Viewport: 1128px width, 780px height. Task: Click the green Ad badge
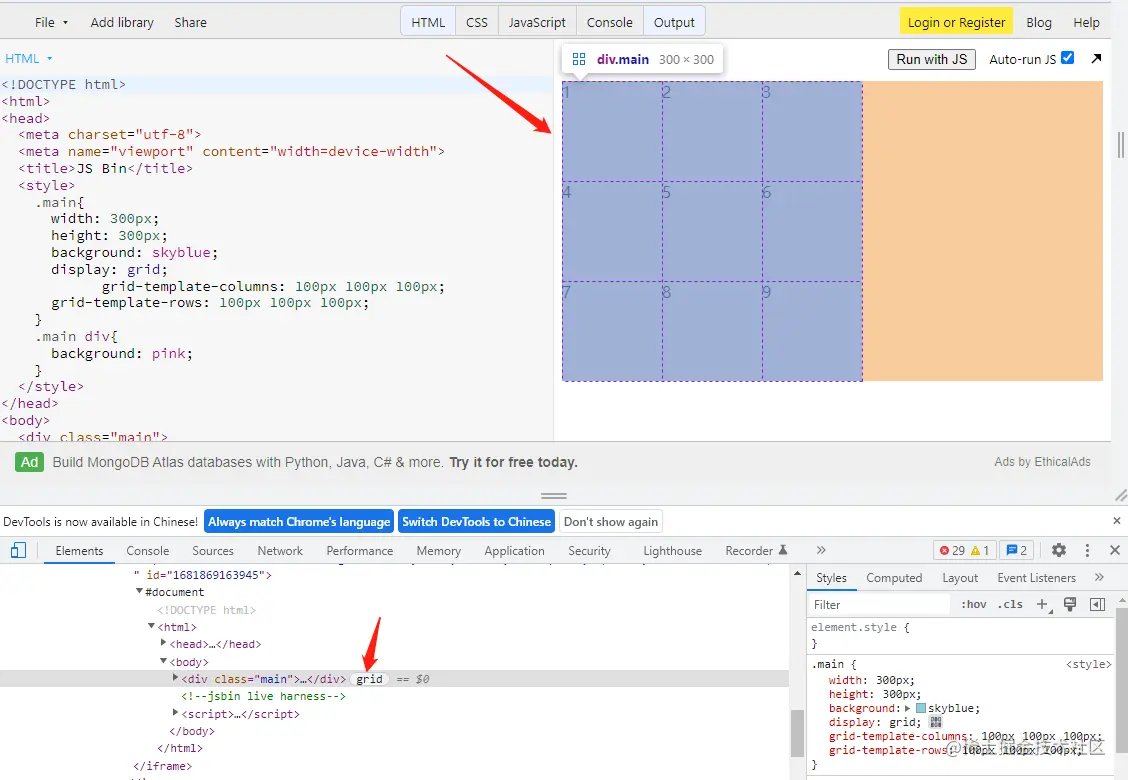[29, 462]
